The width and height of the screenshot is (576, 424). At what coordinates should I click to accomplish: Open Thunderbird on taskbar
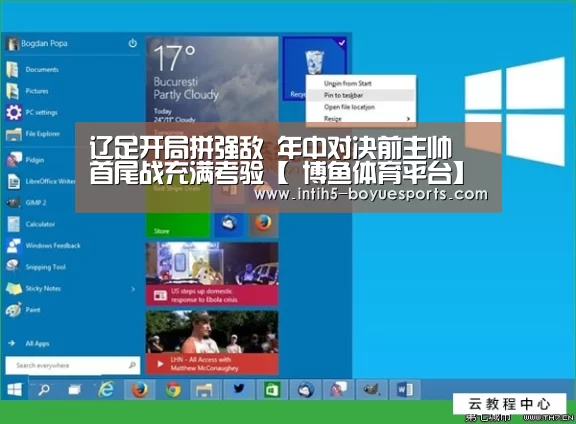click(306, 389)
